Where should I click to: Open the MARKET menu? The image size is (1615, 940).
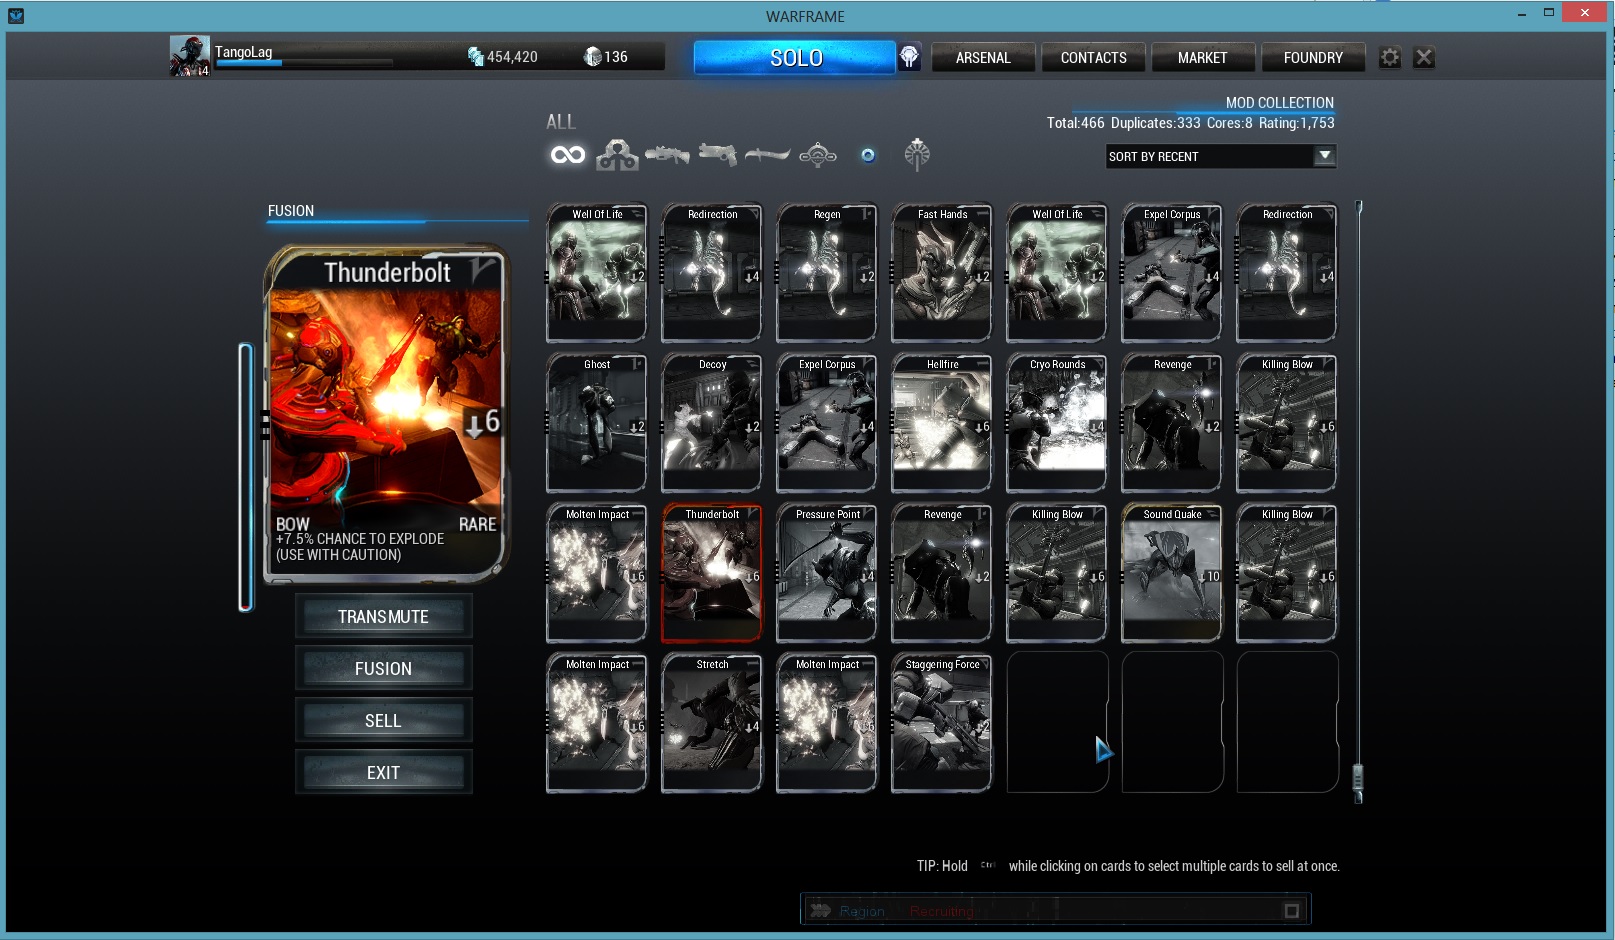[1202, 58]
